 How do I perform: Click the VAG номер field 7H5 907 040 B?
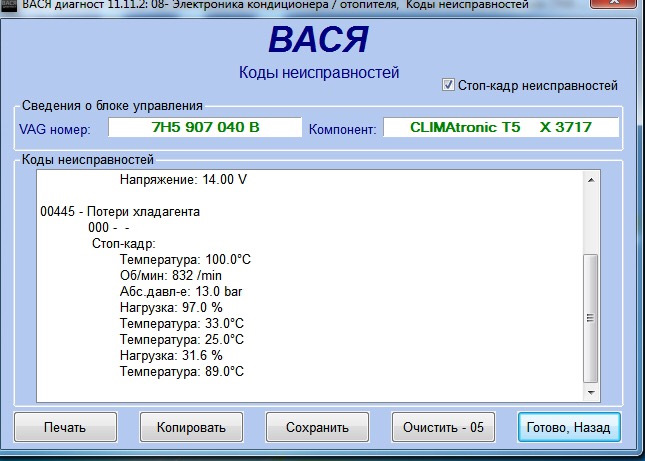[205, 127]
